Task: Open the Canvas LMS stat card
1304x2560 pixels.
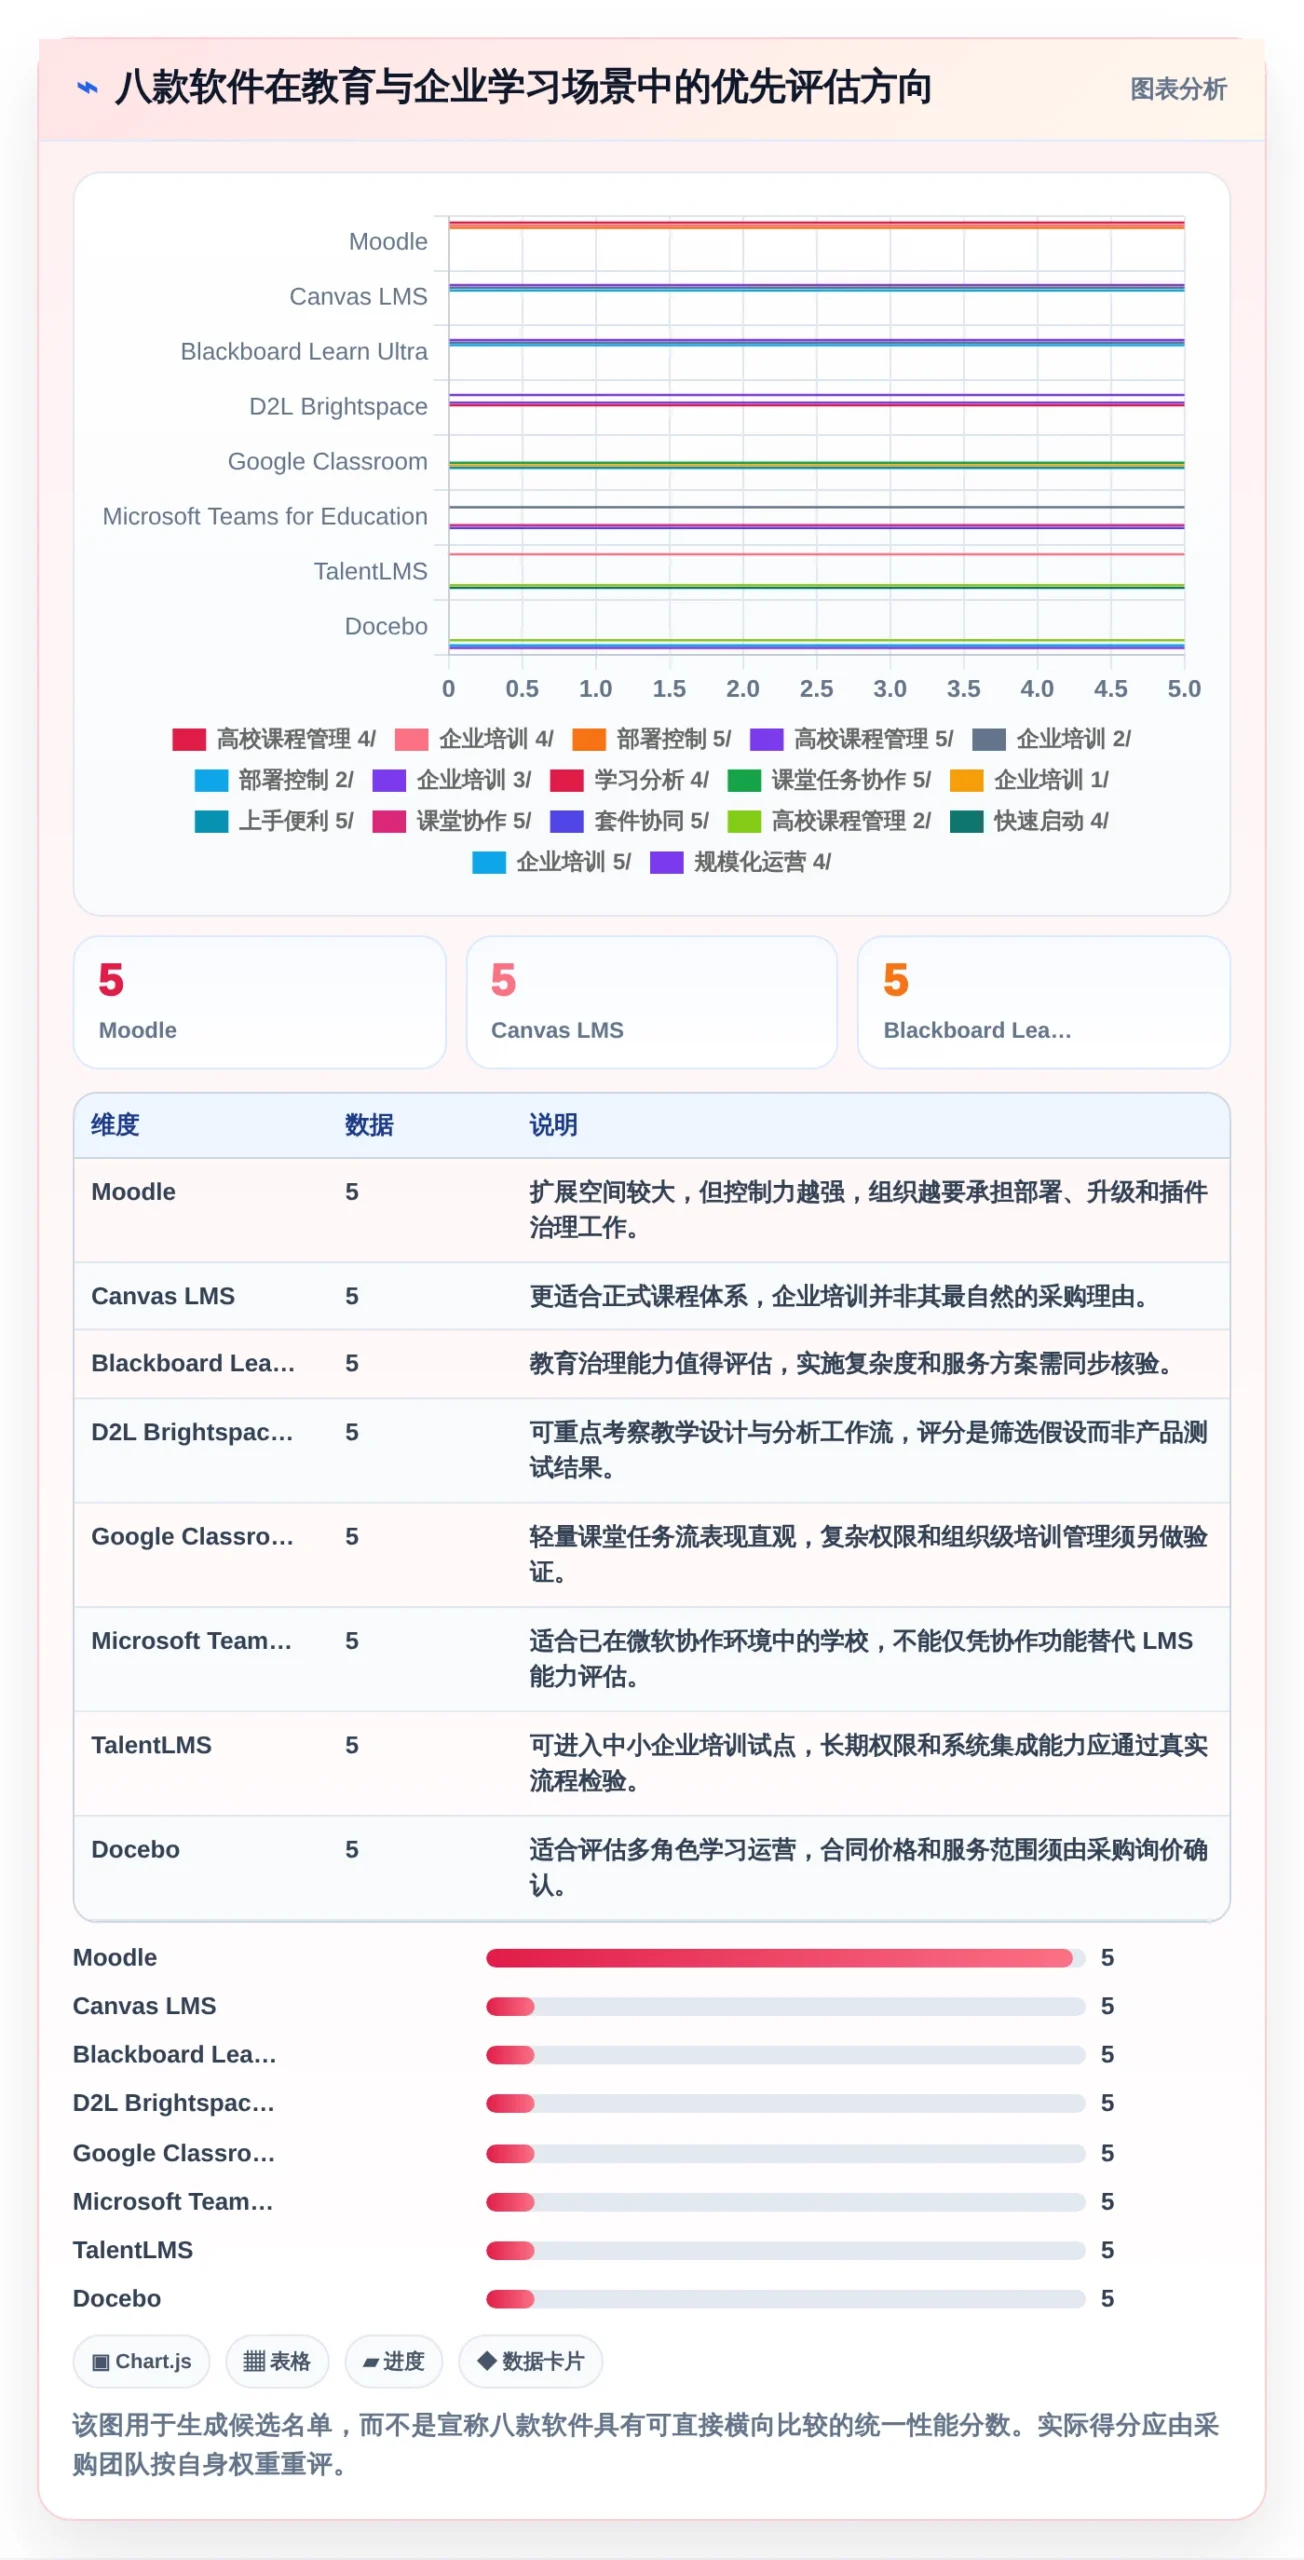Action: [x=652, y=1002]
